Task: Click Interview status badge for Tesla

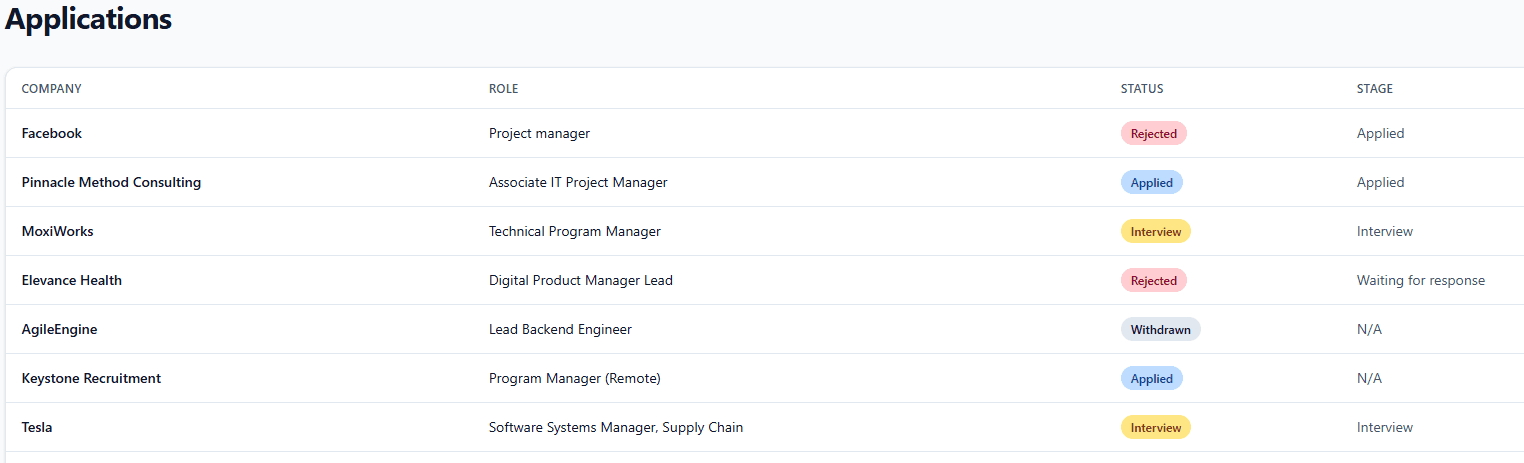Action: tap(1156, 427)
